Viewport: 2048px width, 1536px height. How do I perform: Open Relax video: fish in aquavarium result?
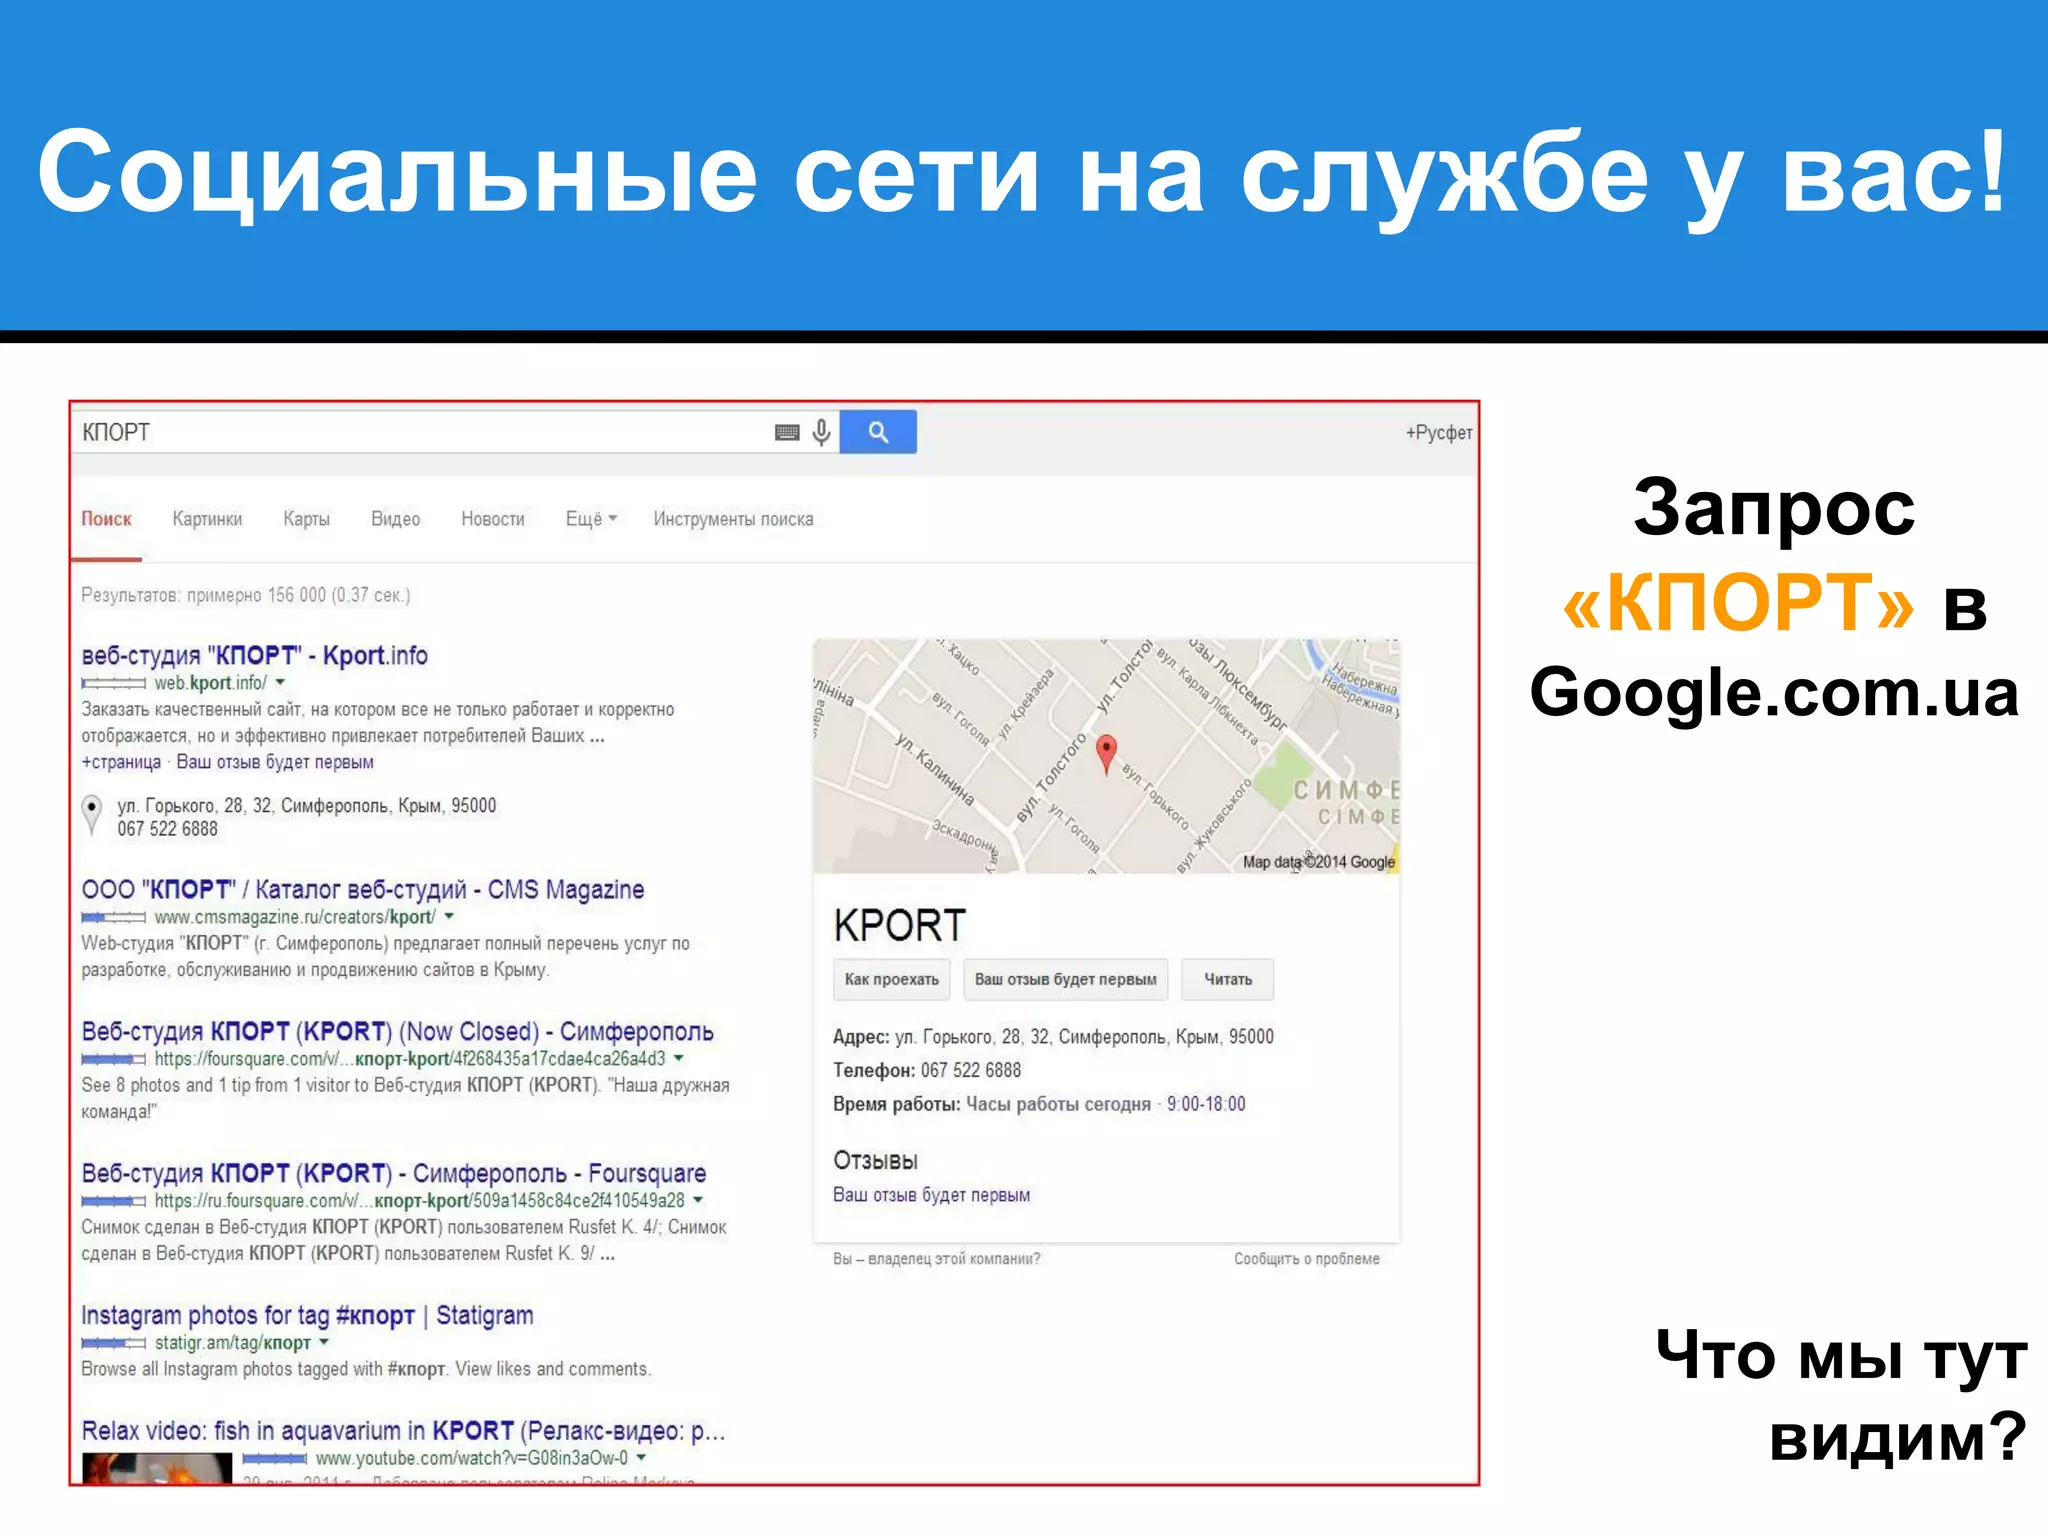(403, 1431)
